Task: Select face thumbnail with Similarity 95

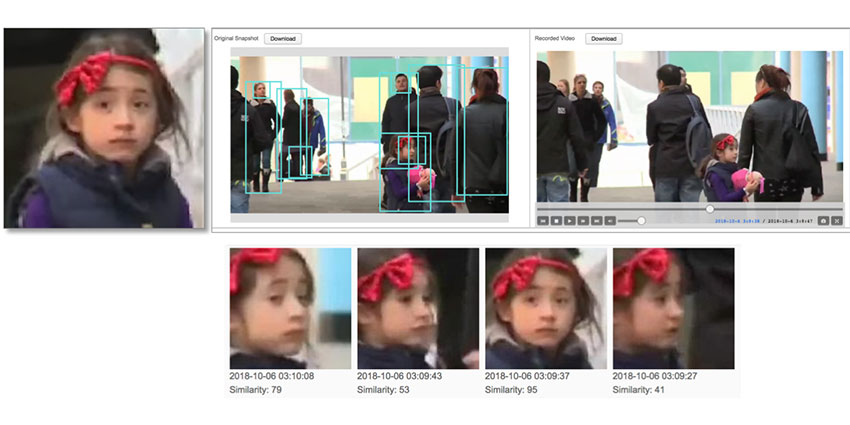Action: tap(546, 308)
